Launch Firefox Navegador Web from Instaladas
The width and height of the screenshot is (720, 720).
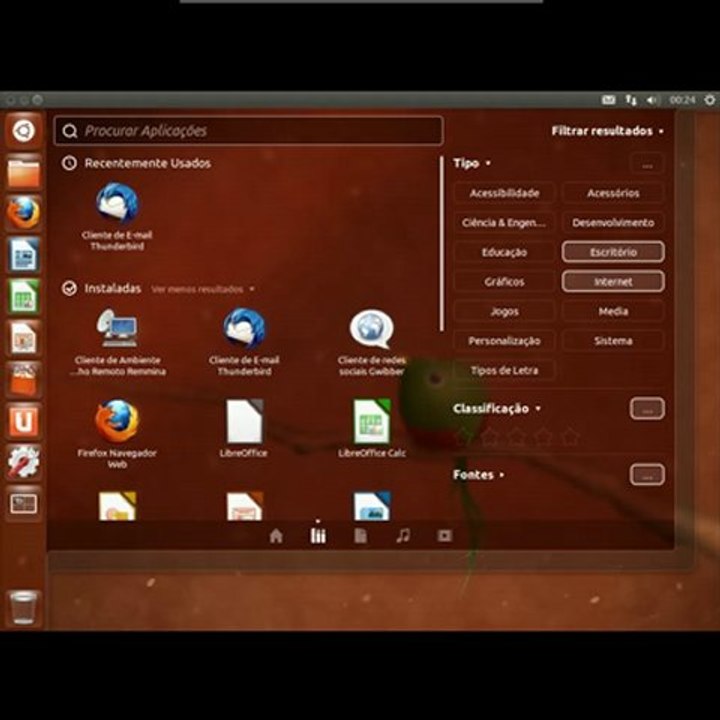click(117, 434)
